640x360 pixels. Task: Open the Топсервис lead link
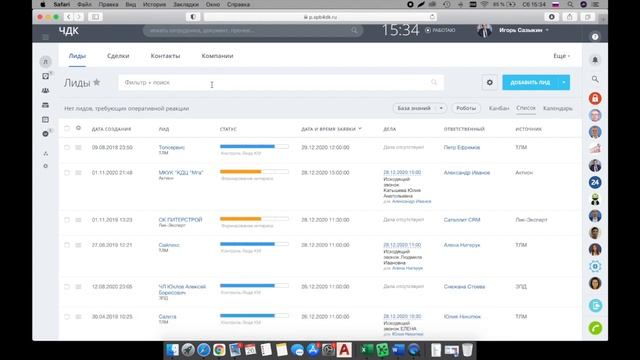click(x=171, y=147)
